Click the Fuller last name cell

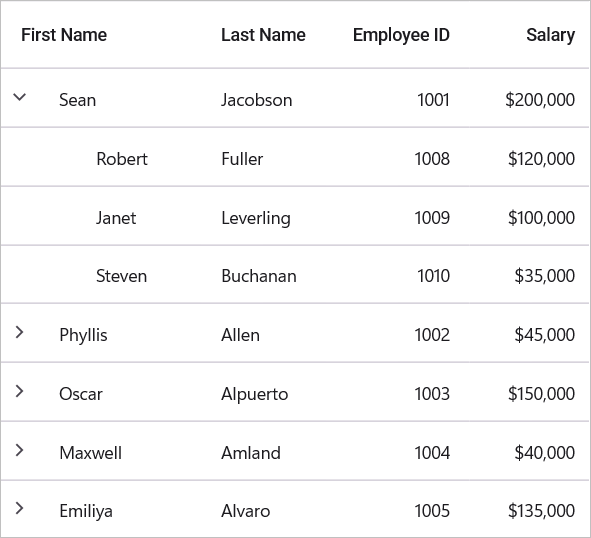(x=242, y=159)
